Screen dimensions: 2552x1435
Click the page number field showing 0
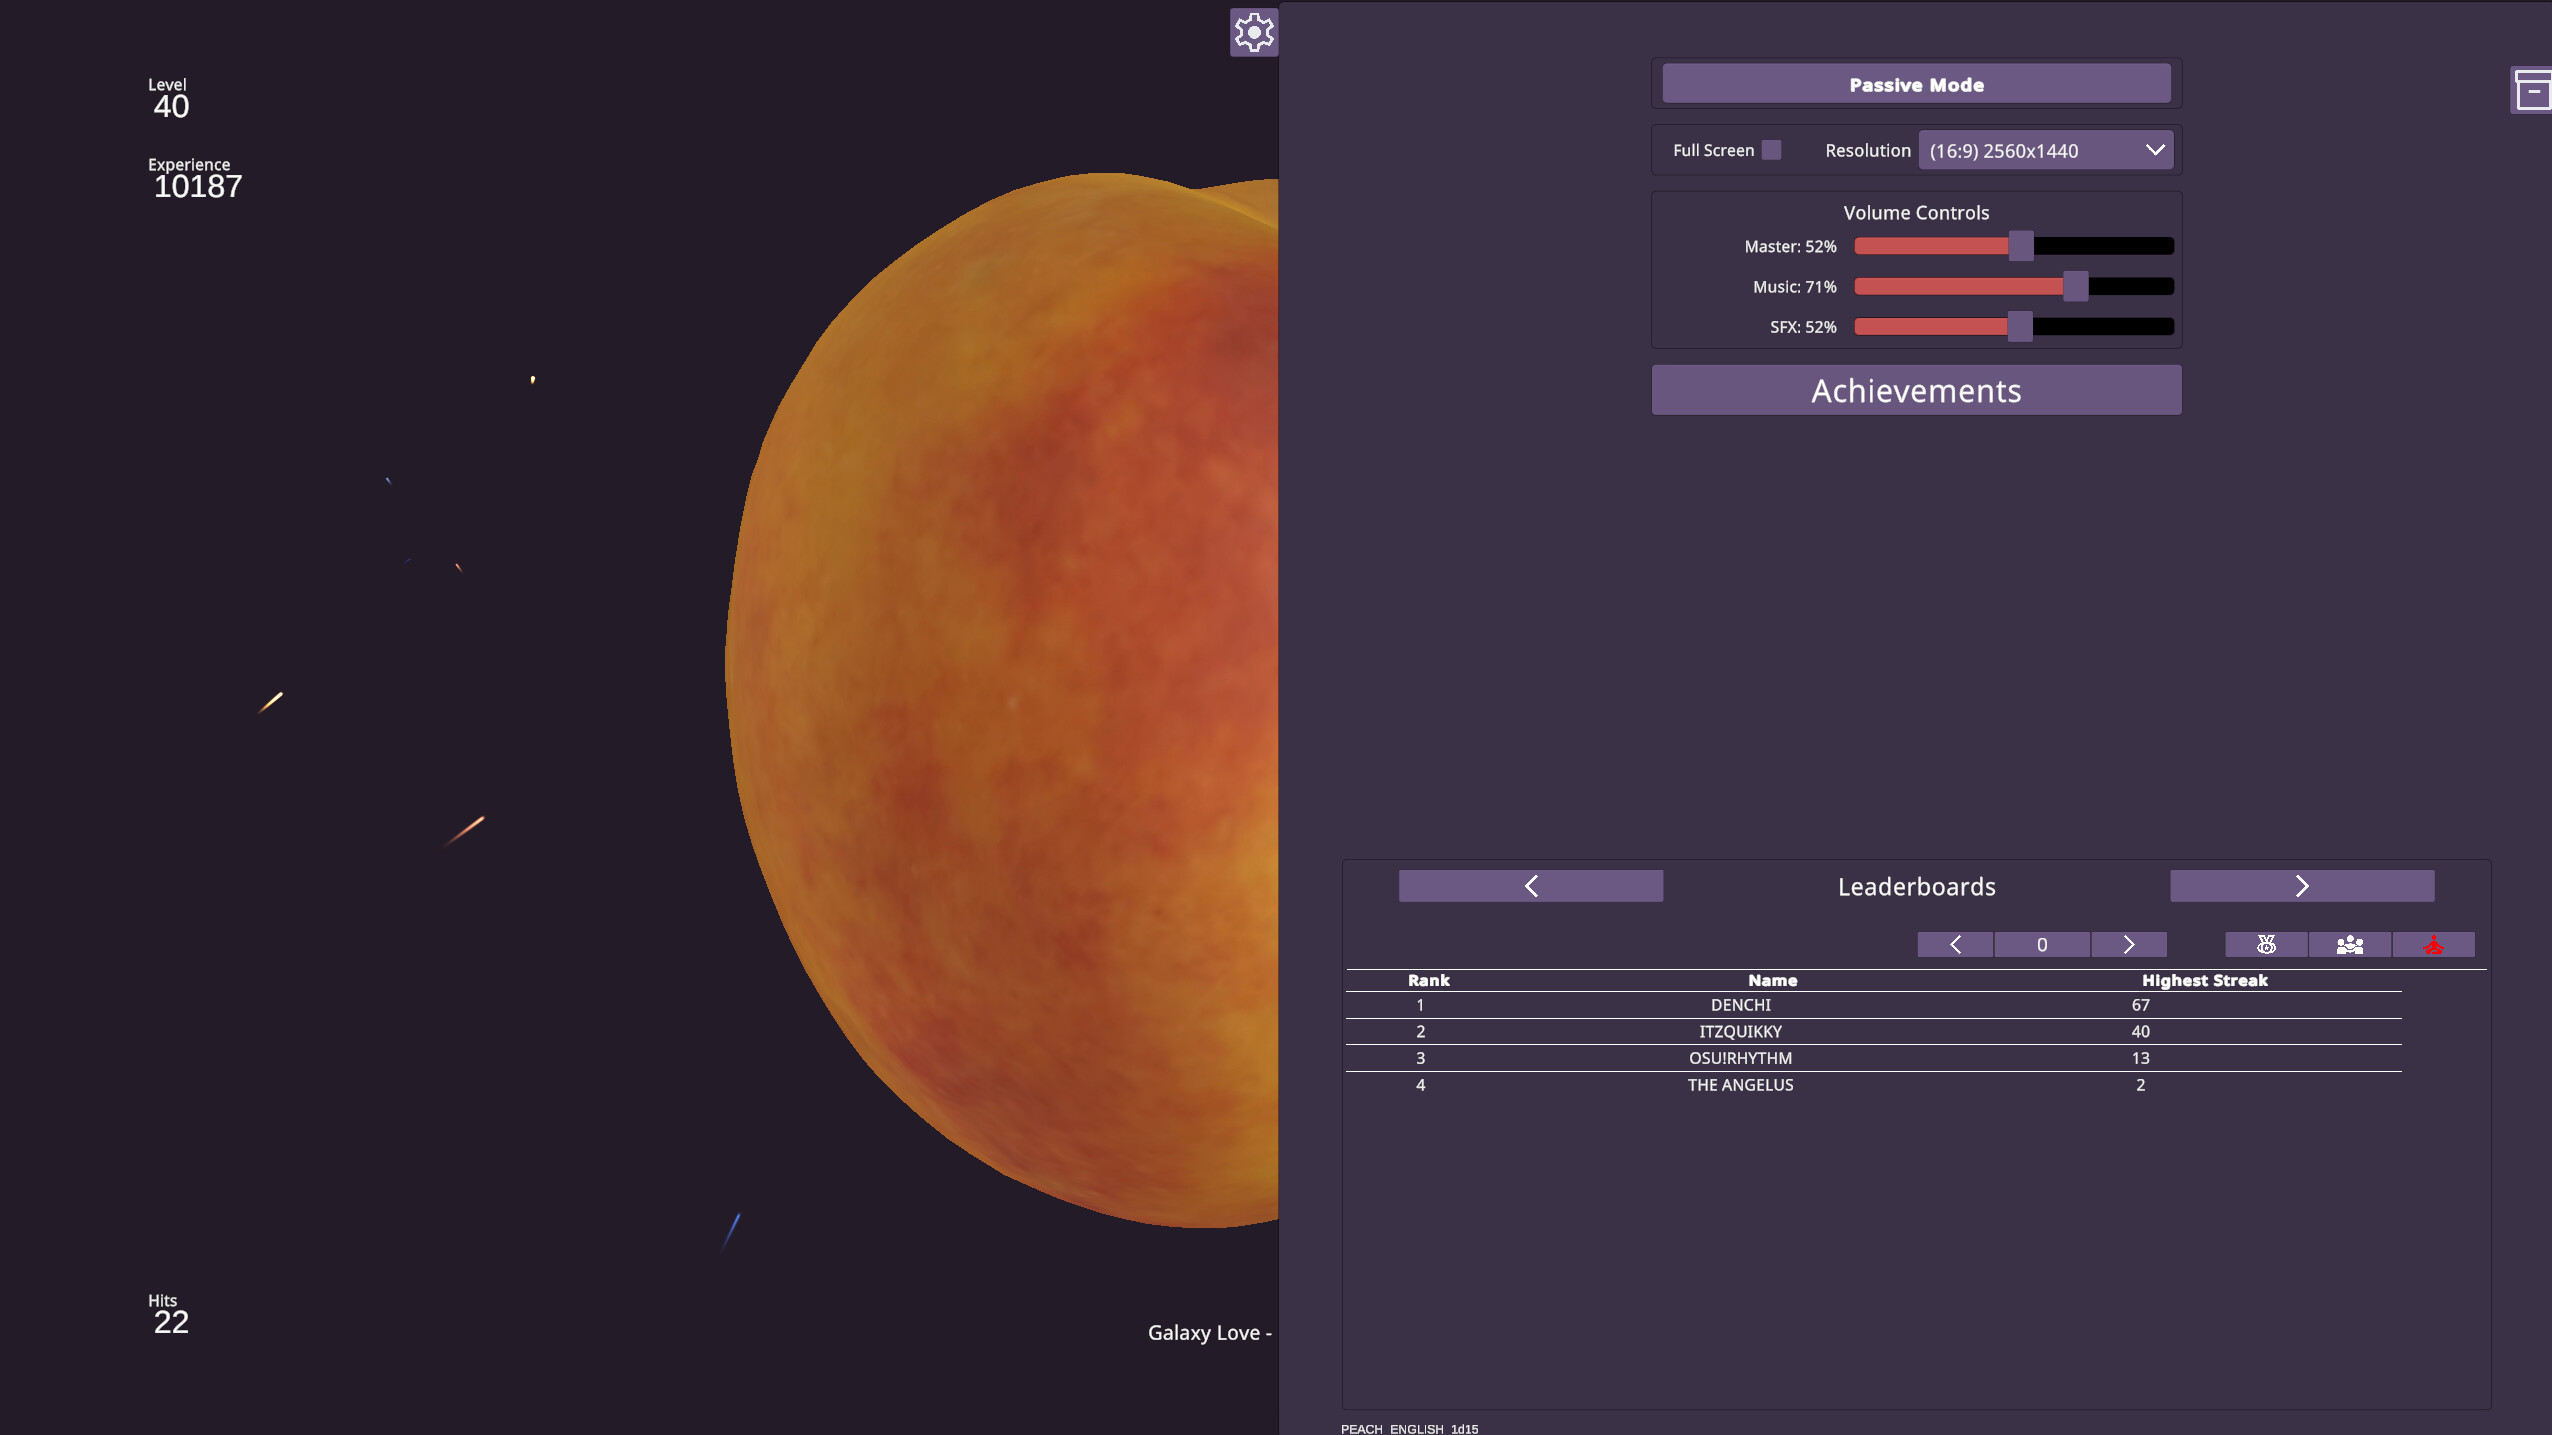(x=2042, y=944)
